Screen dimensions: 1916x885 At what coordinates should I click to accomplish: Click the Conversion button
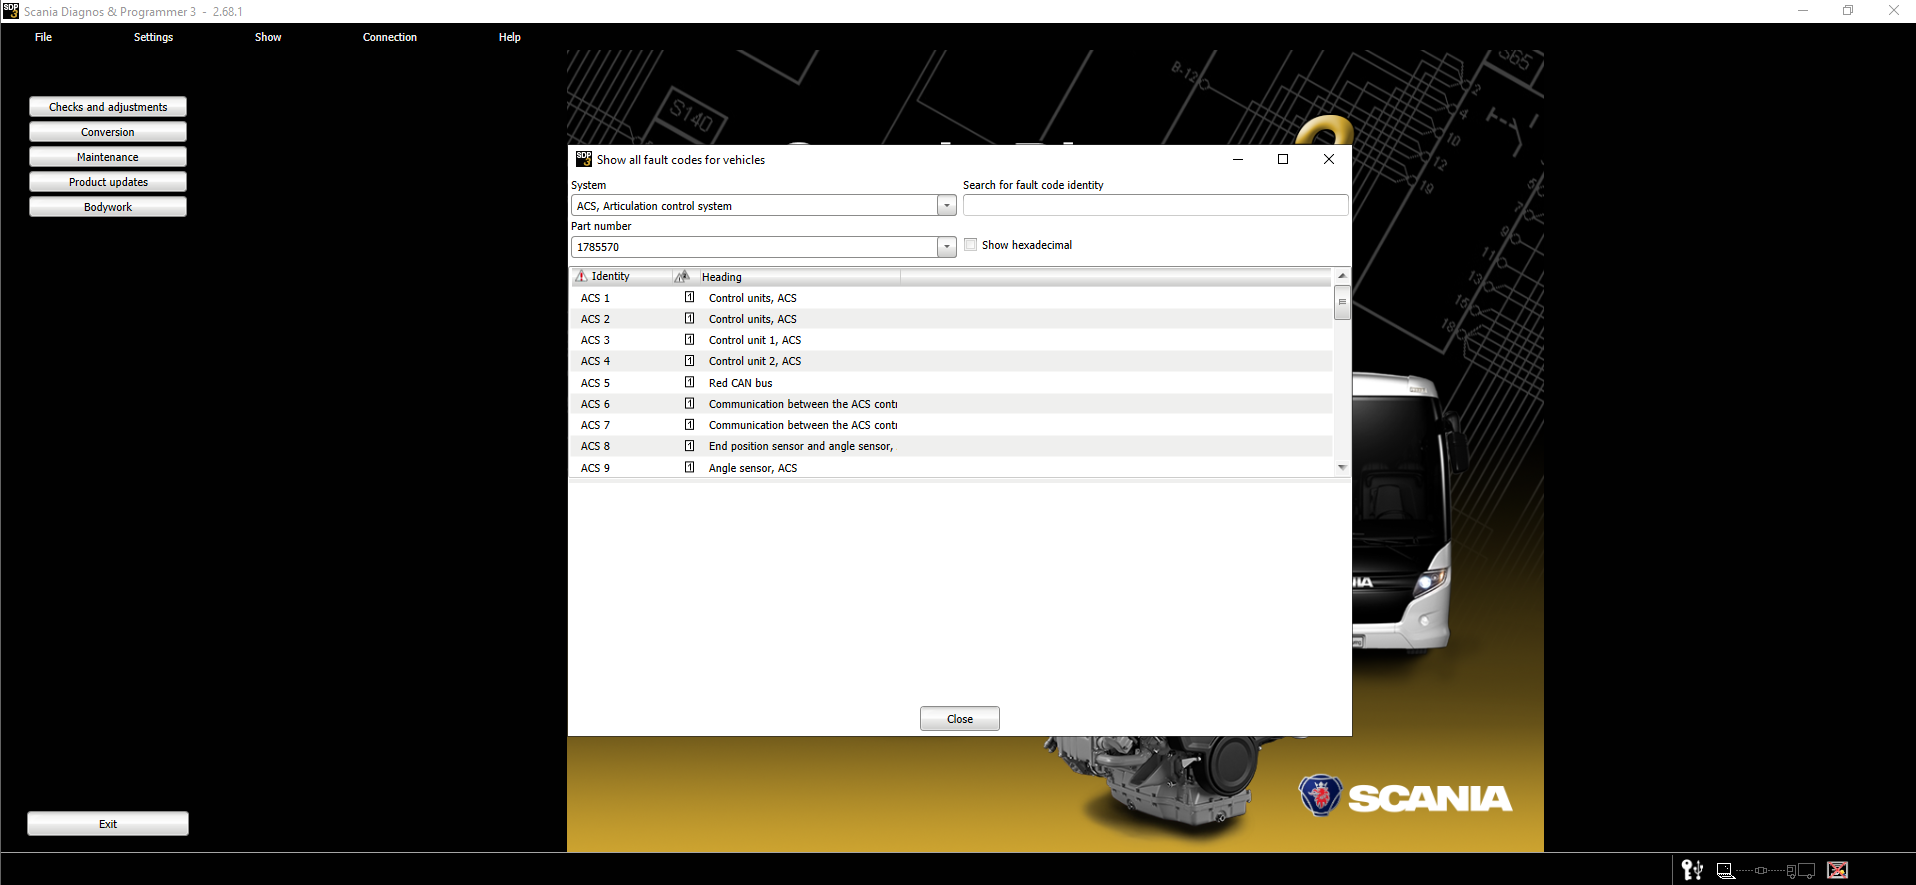click(x=108, y=132)
